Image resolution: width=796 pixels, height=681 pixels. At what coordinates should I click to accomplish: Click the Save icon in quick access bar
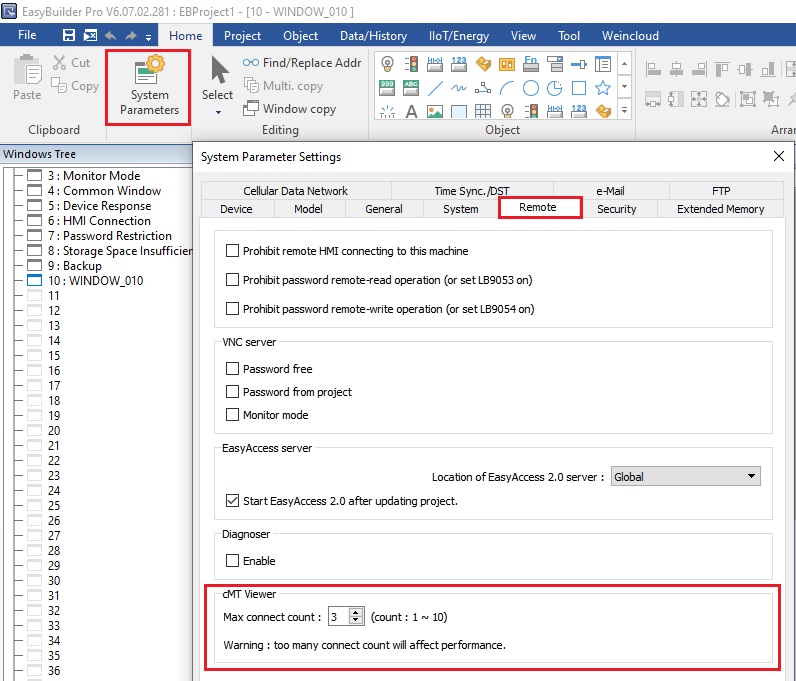(x=69, y=35)
